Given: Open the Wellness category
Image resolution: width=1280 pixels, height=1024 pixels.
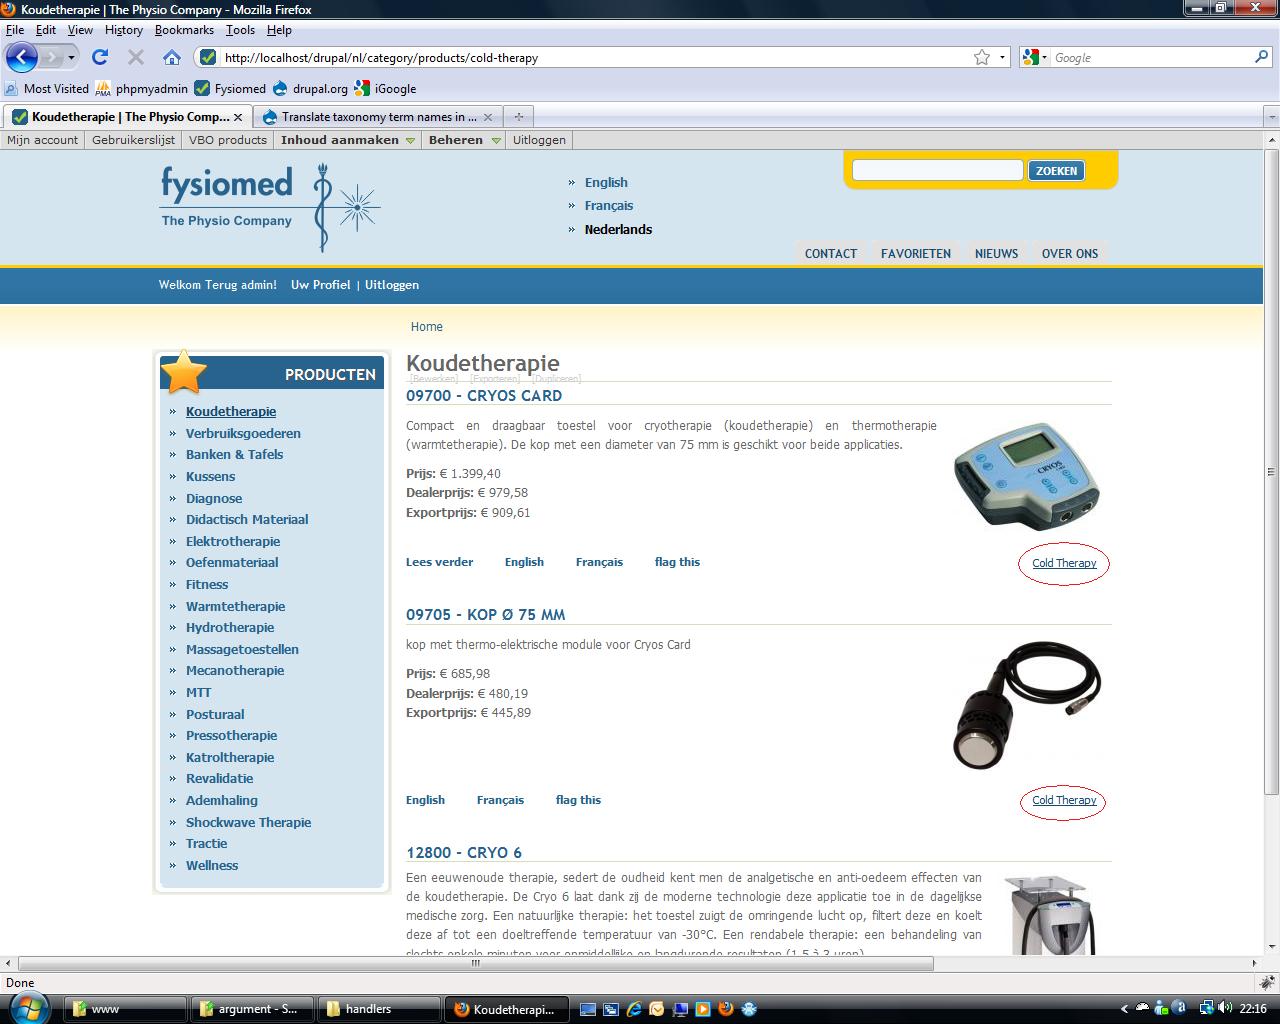Looking at the screenshot, I should click(212, 865).
